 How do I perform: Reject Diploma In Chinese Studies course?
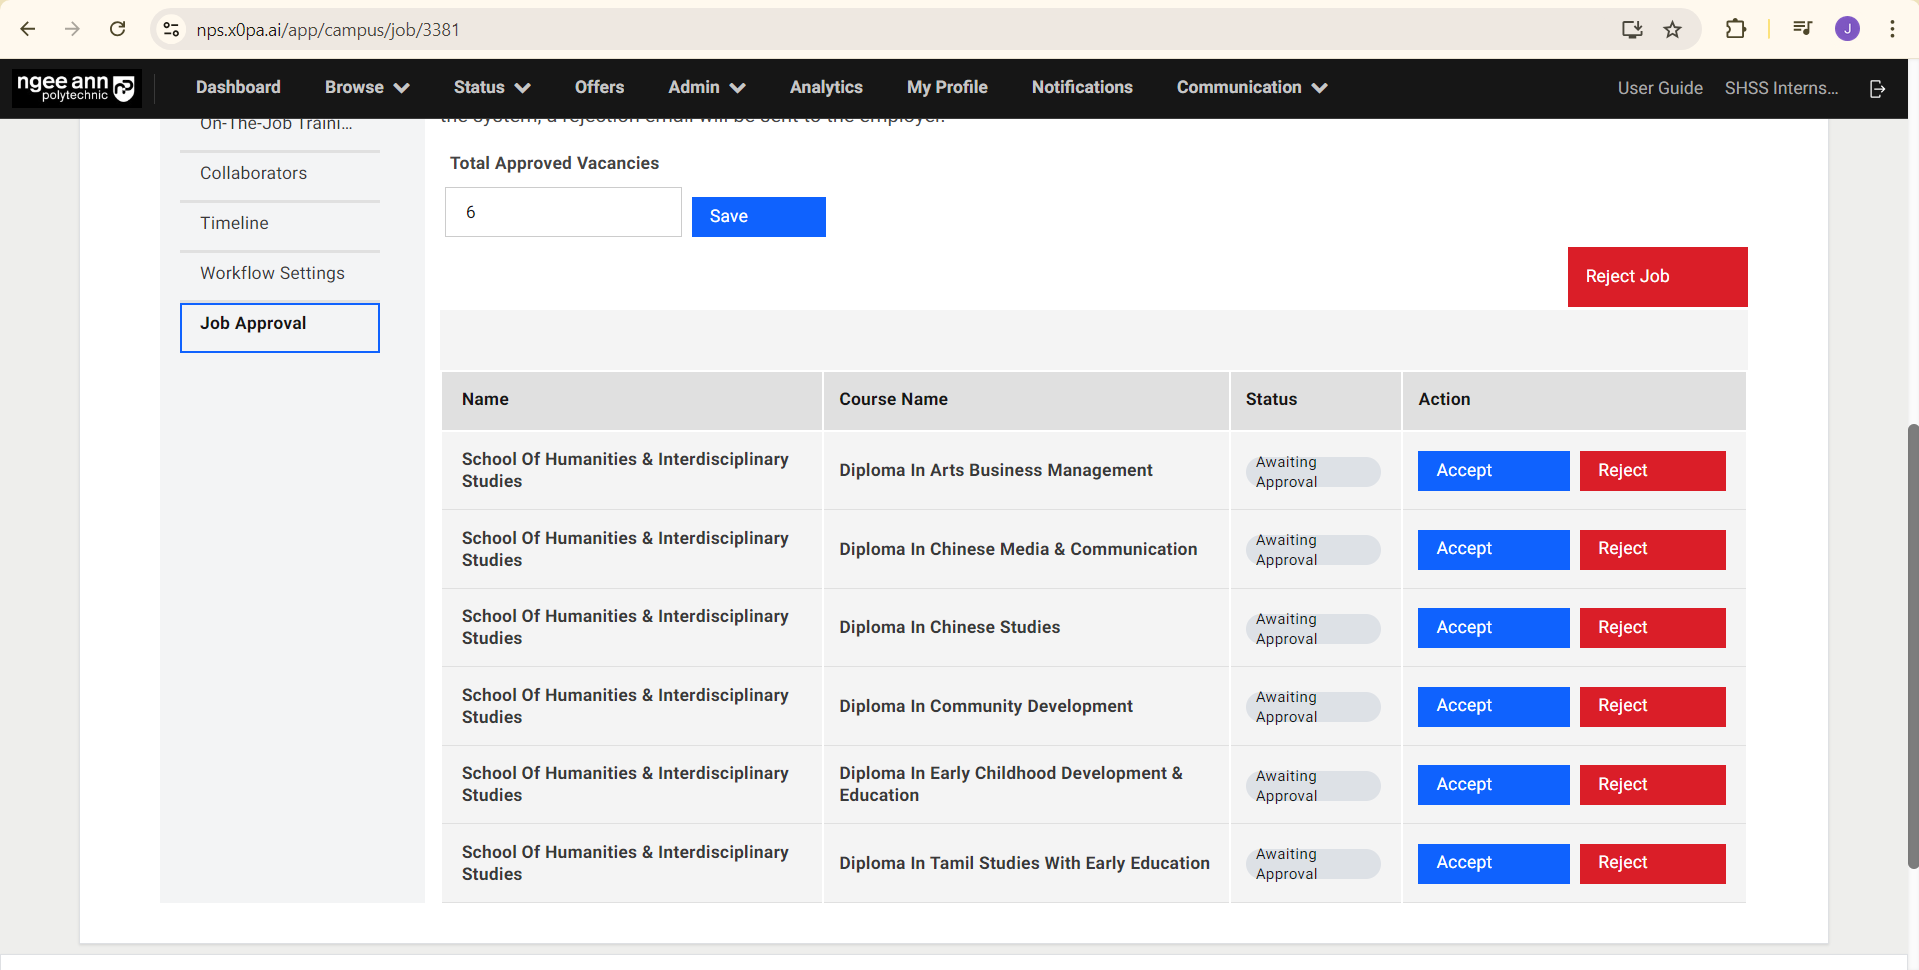[1651, 628]
